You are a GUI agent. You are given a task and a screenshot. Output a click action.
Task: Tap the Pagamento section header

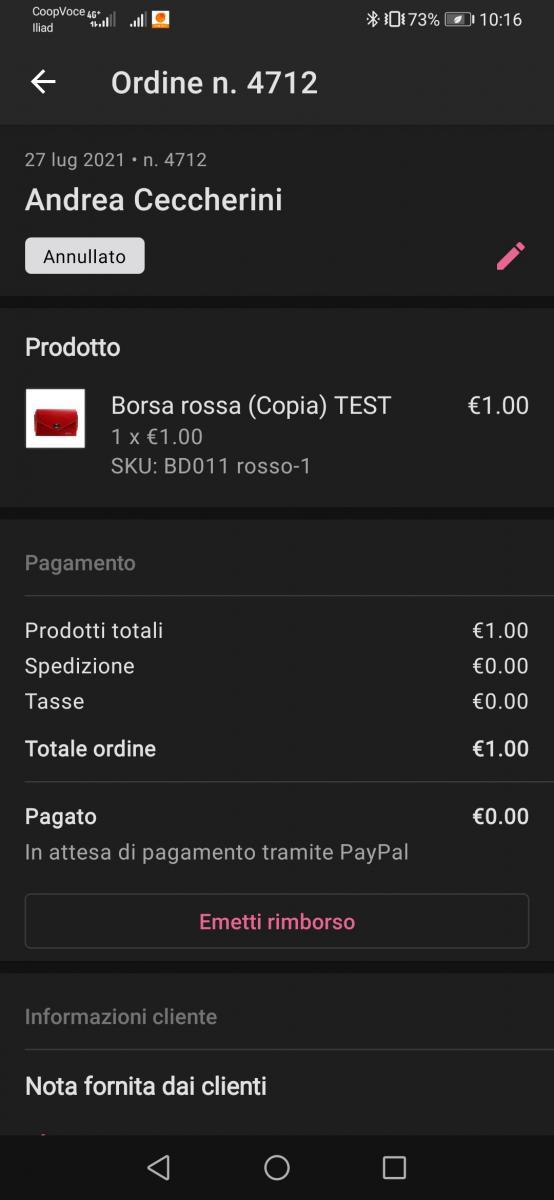[x=80, y=563]
